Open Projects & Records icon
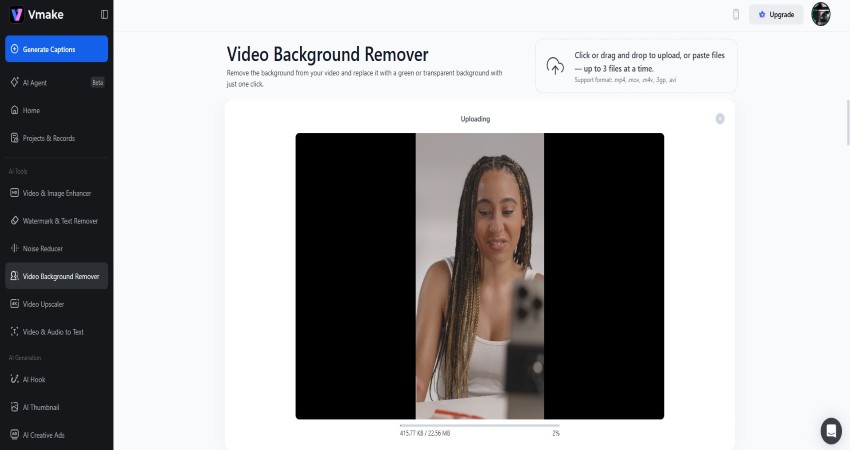Image resolution: width=850 pixels, height=450 pixels. tap(14, 138)
